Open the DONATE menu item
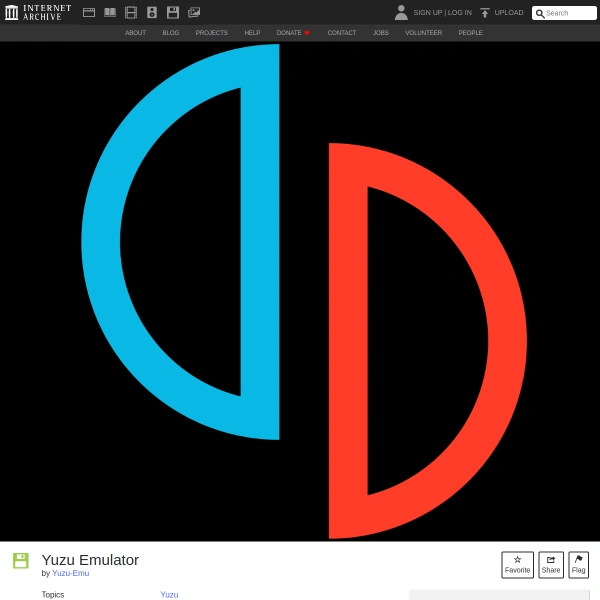The image size is (600, 600). (x=289, y=33)
